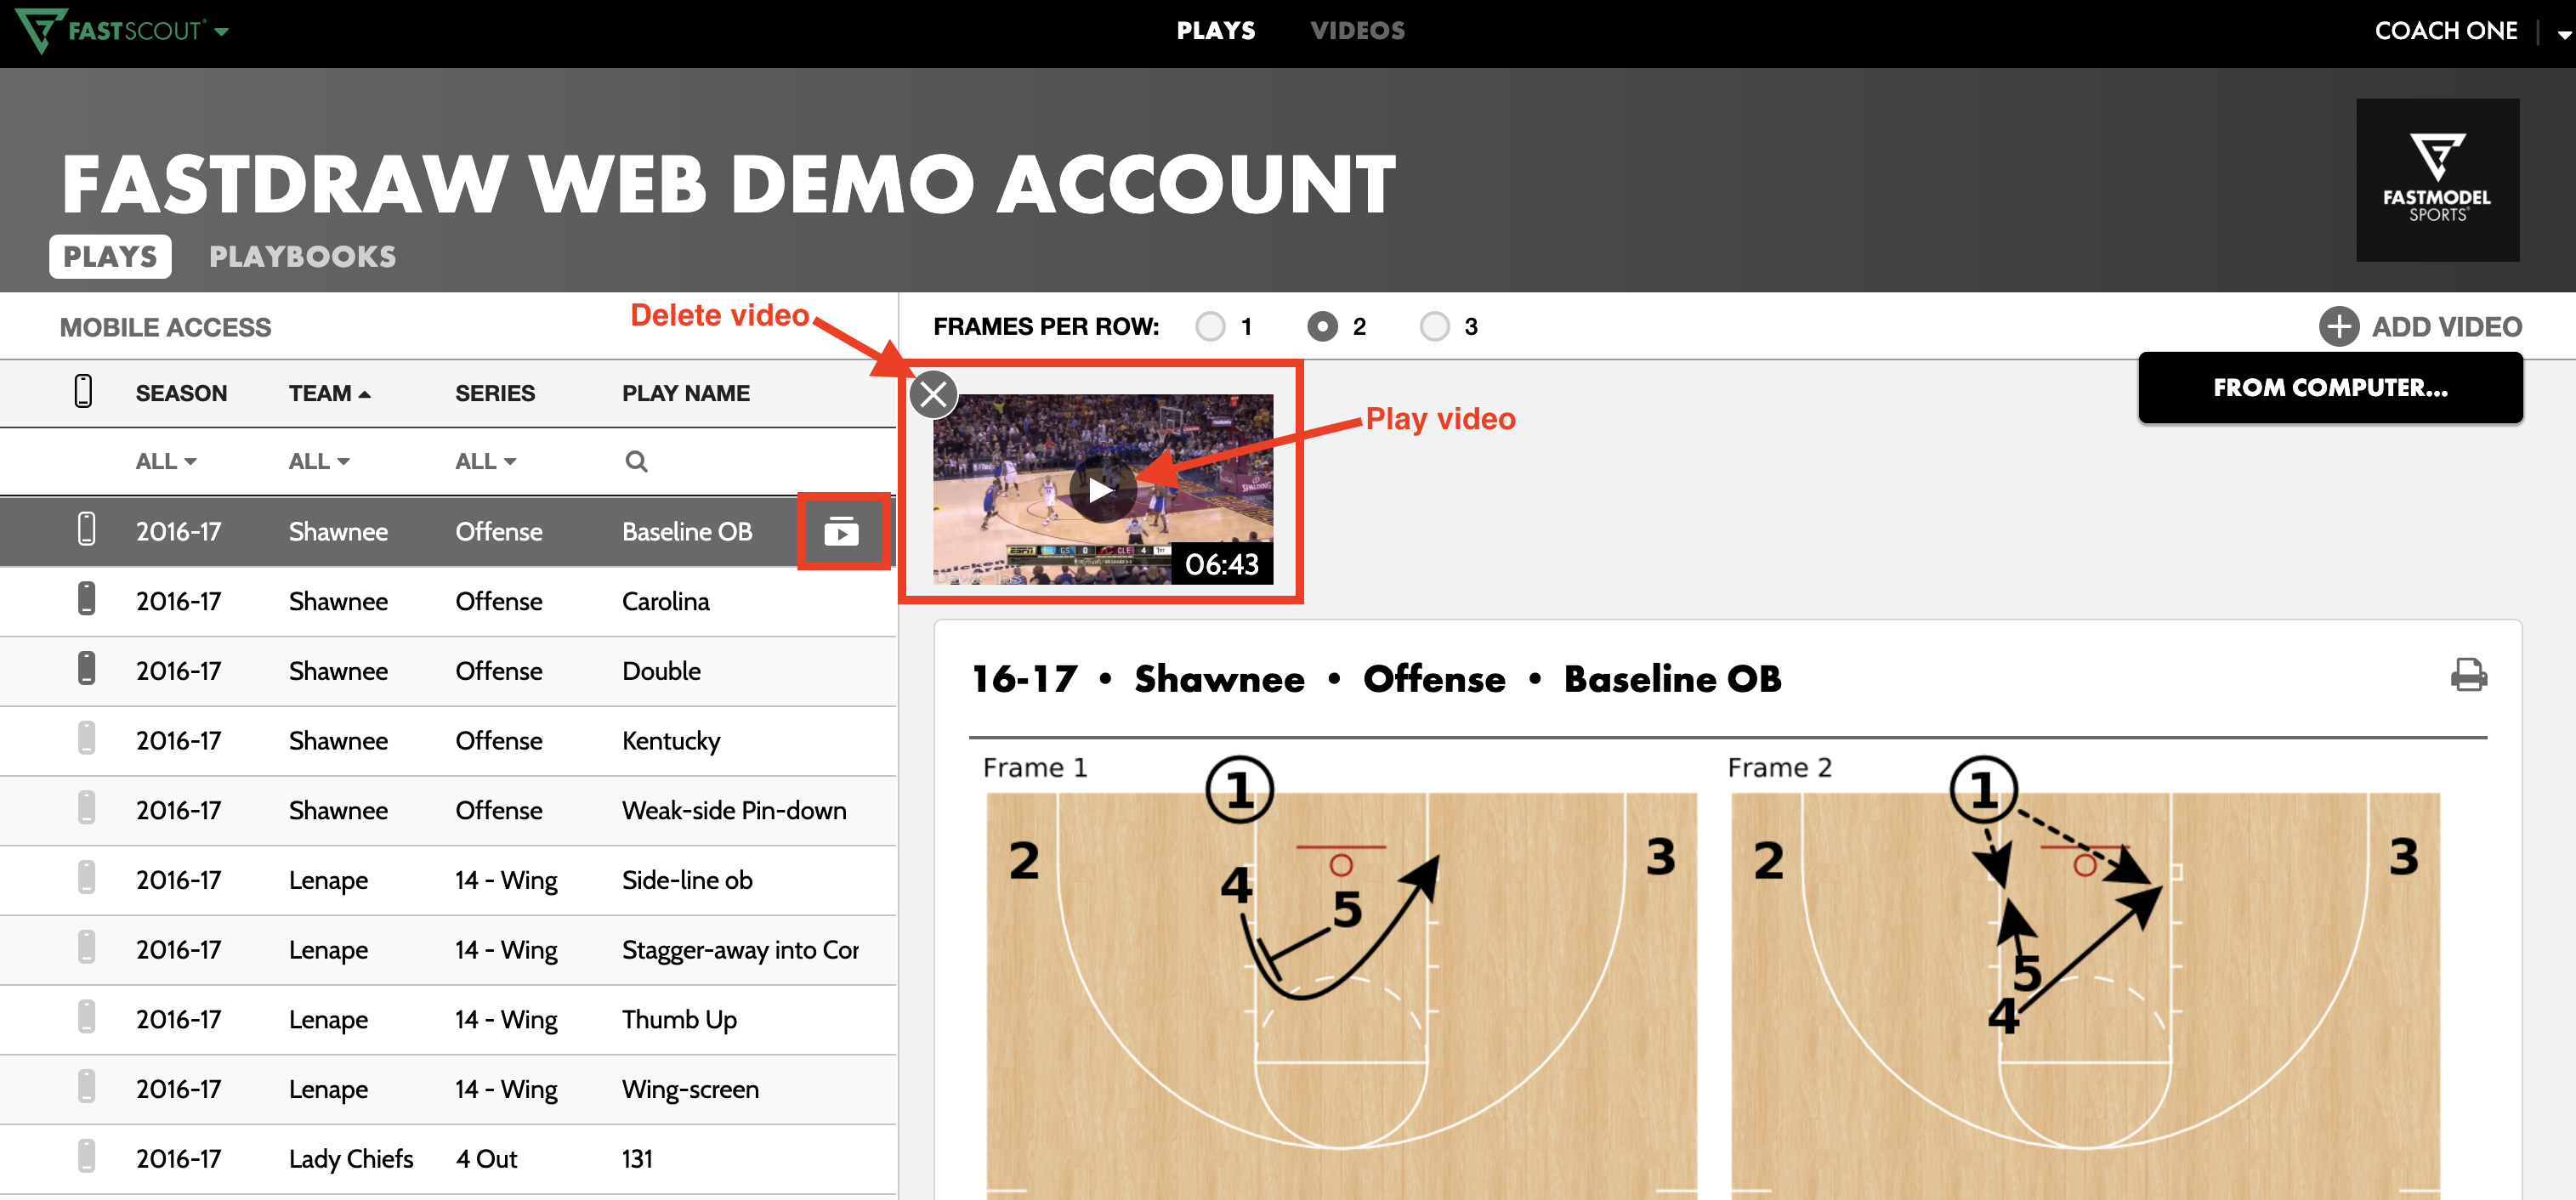The height and width of the screenshot is (1200, 2576).
Task: Open the SEASON filter ALL dropdown
Action: coord(166,461)
